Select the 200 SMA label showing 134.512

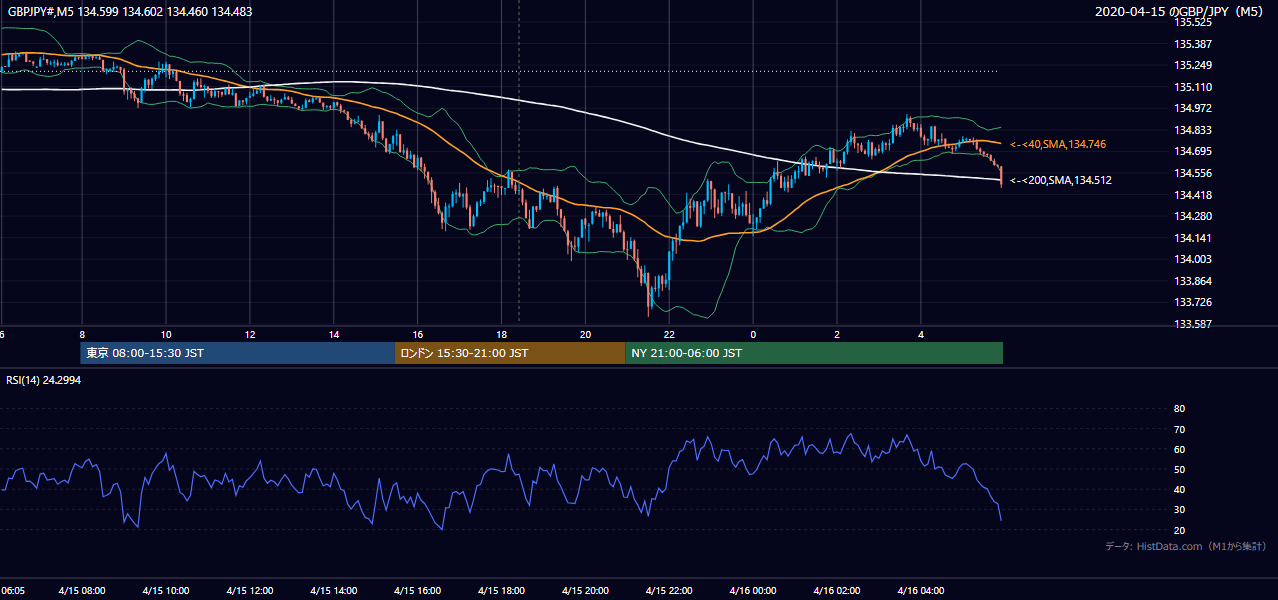pos(1061,181)
